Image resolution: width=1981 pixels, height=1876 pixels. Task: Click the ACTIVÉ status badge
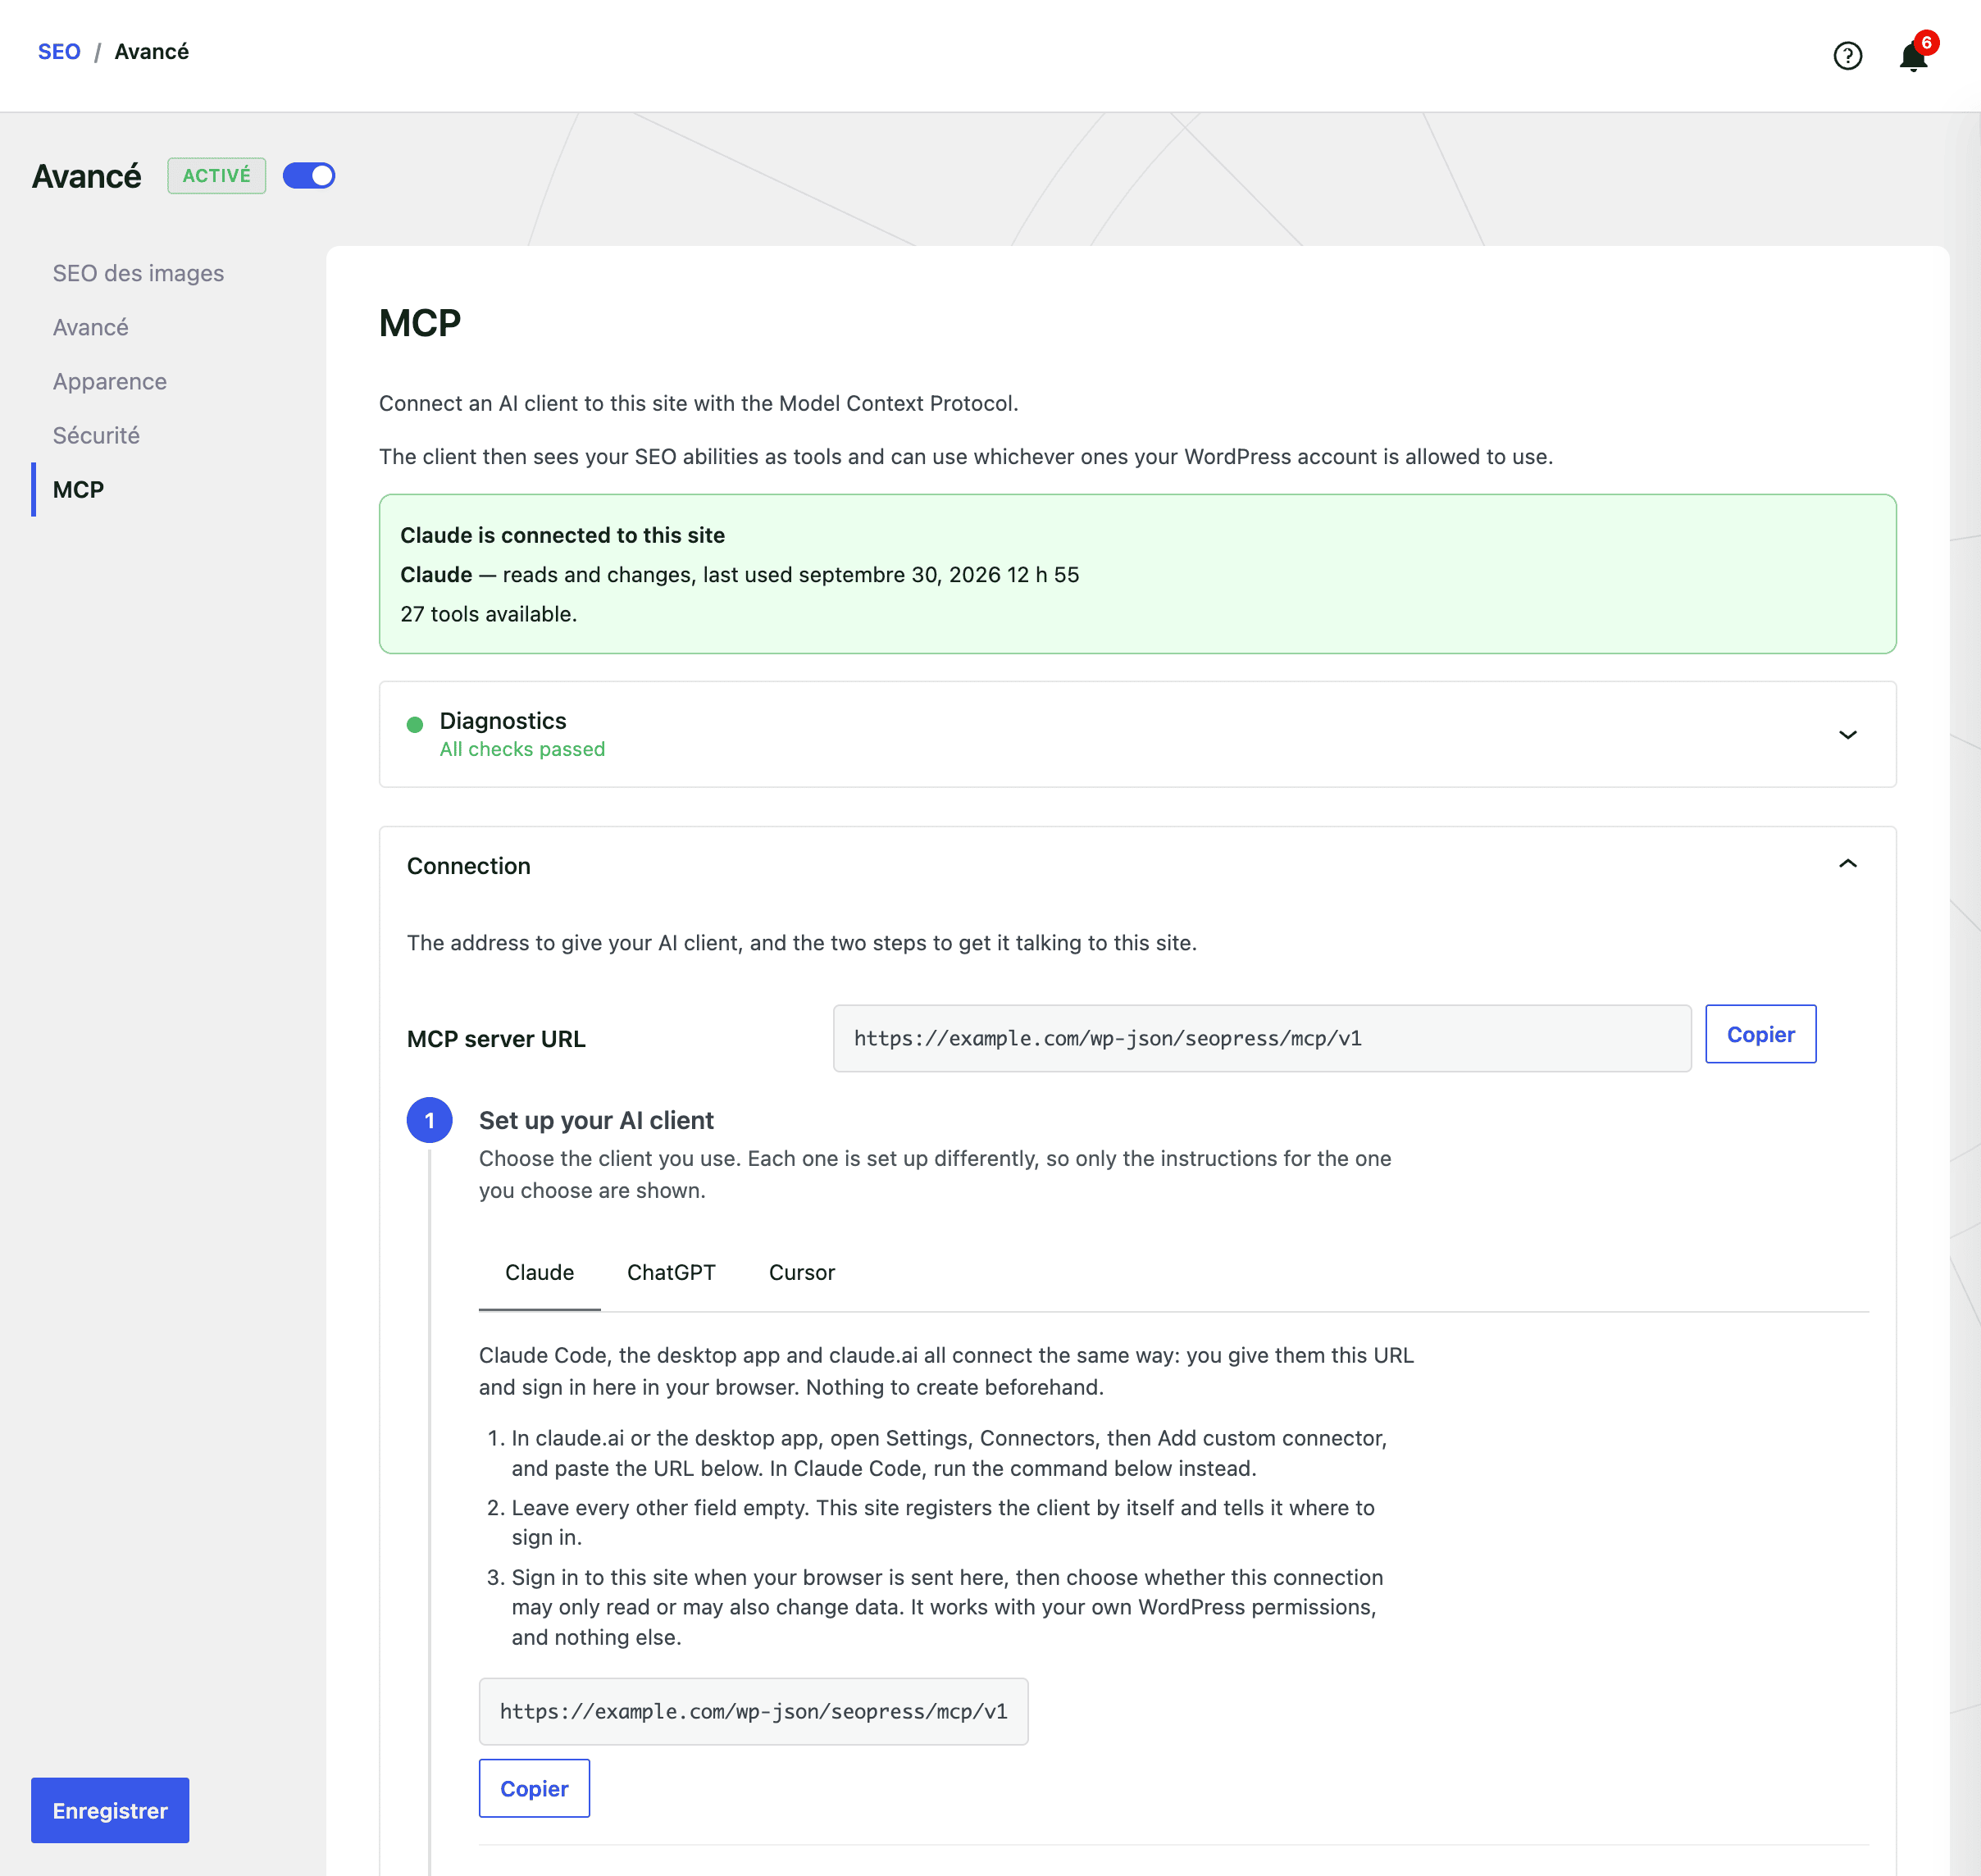coord(216,176)
